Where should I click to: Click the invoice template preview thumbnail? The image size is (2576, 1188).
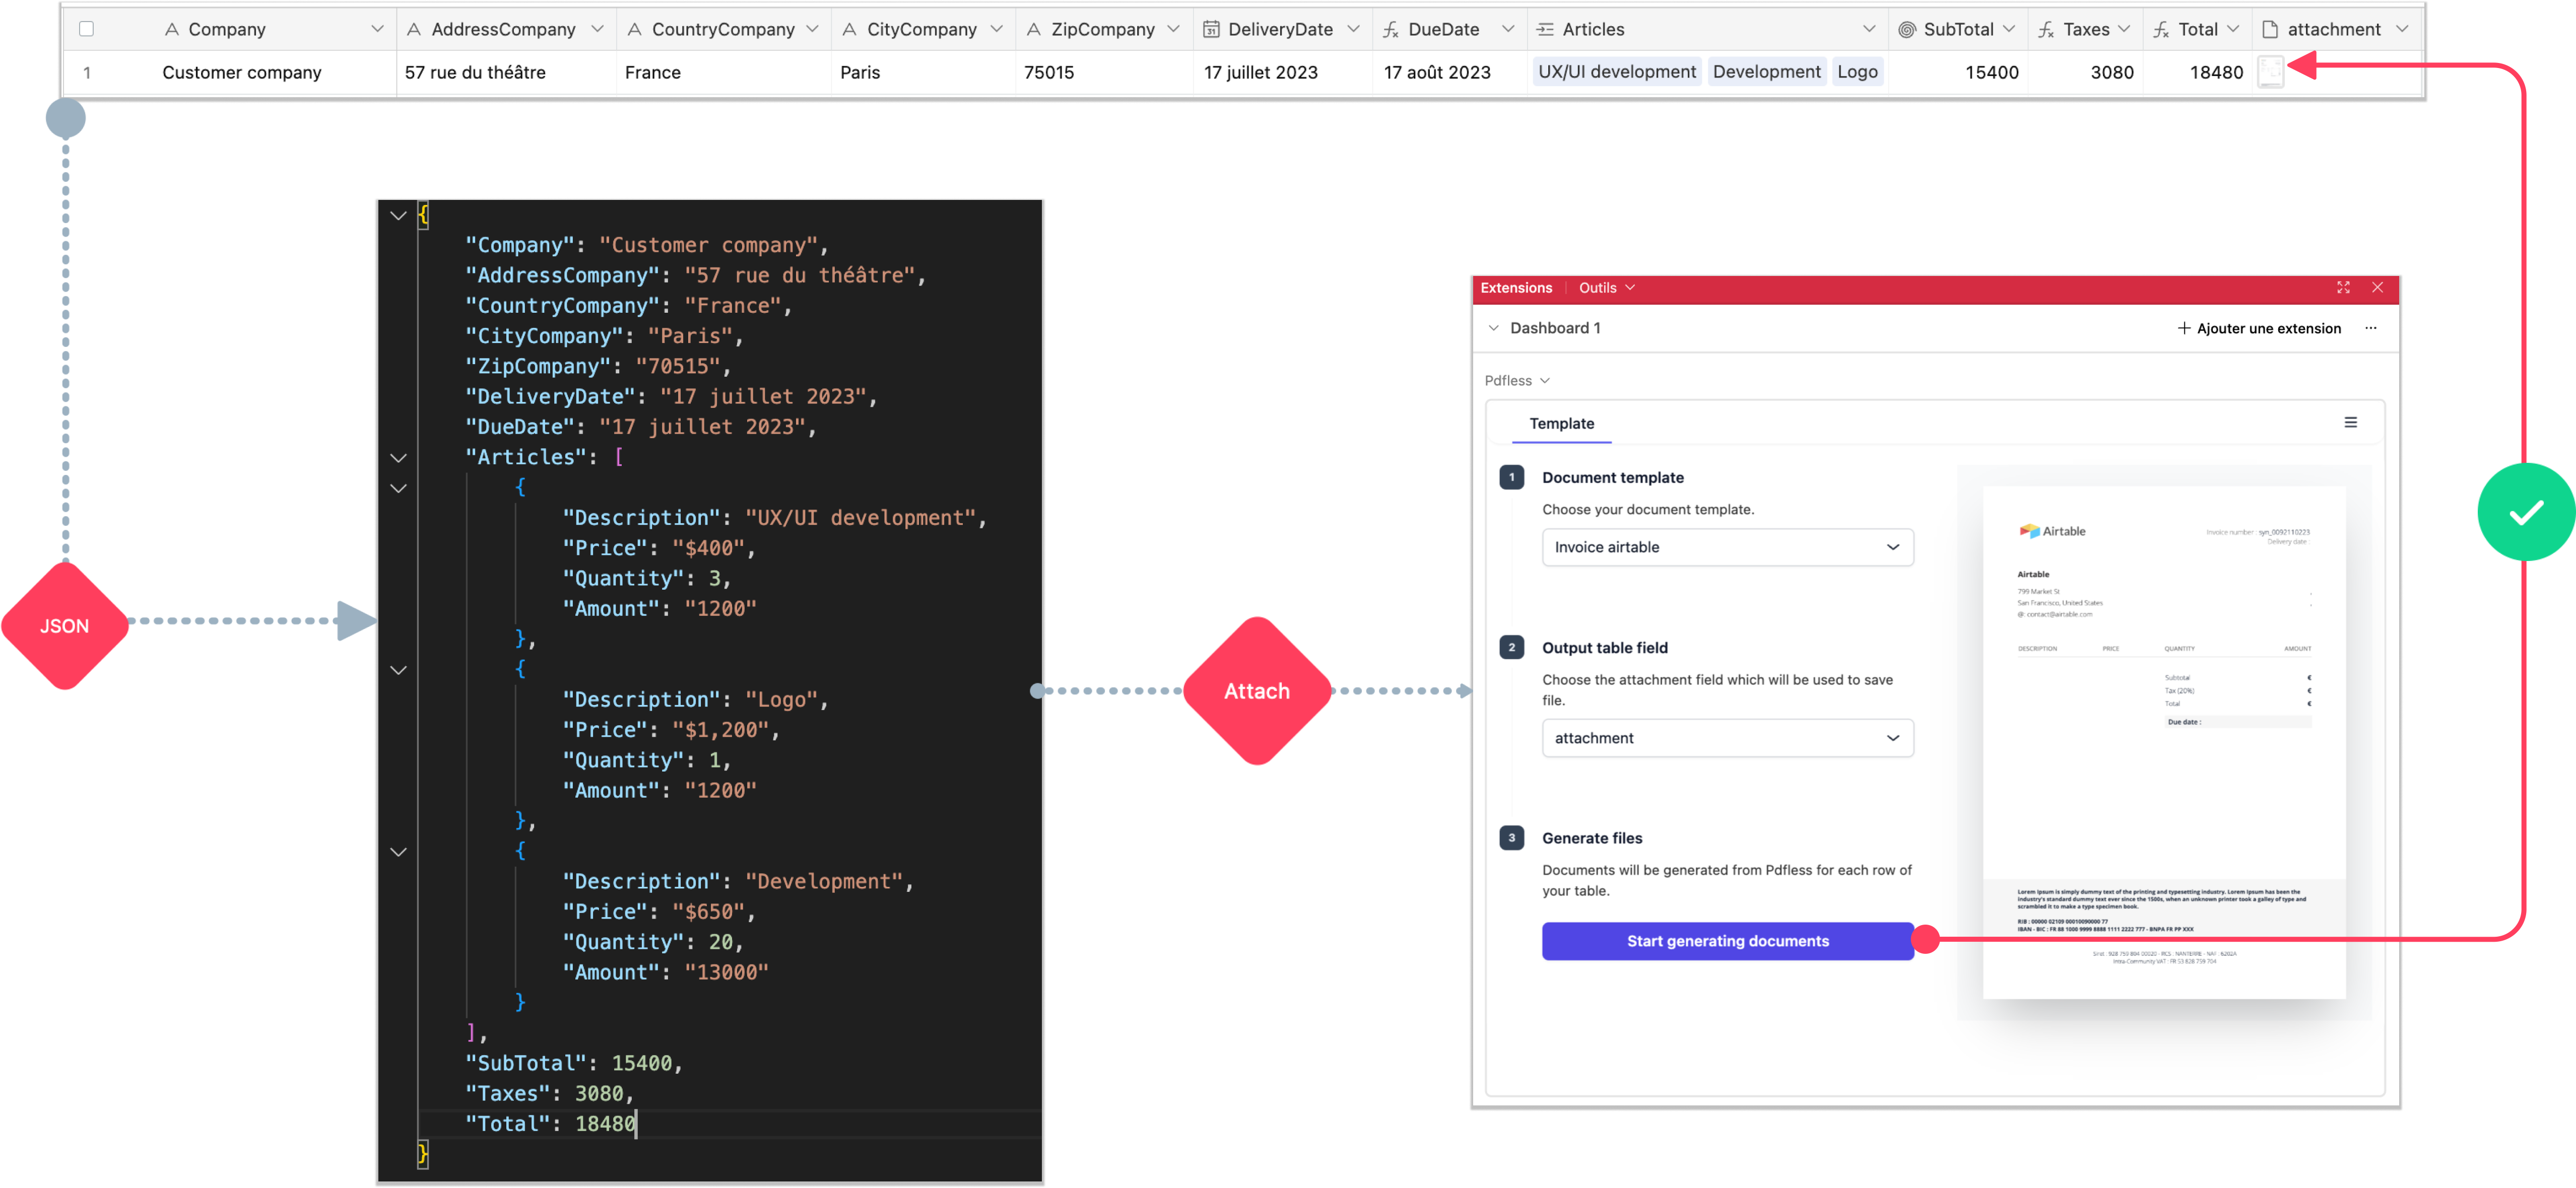(2163, 742)
